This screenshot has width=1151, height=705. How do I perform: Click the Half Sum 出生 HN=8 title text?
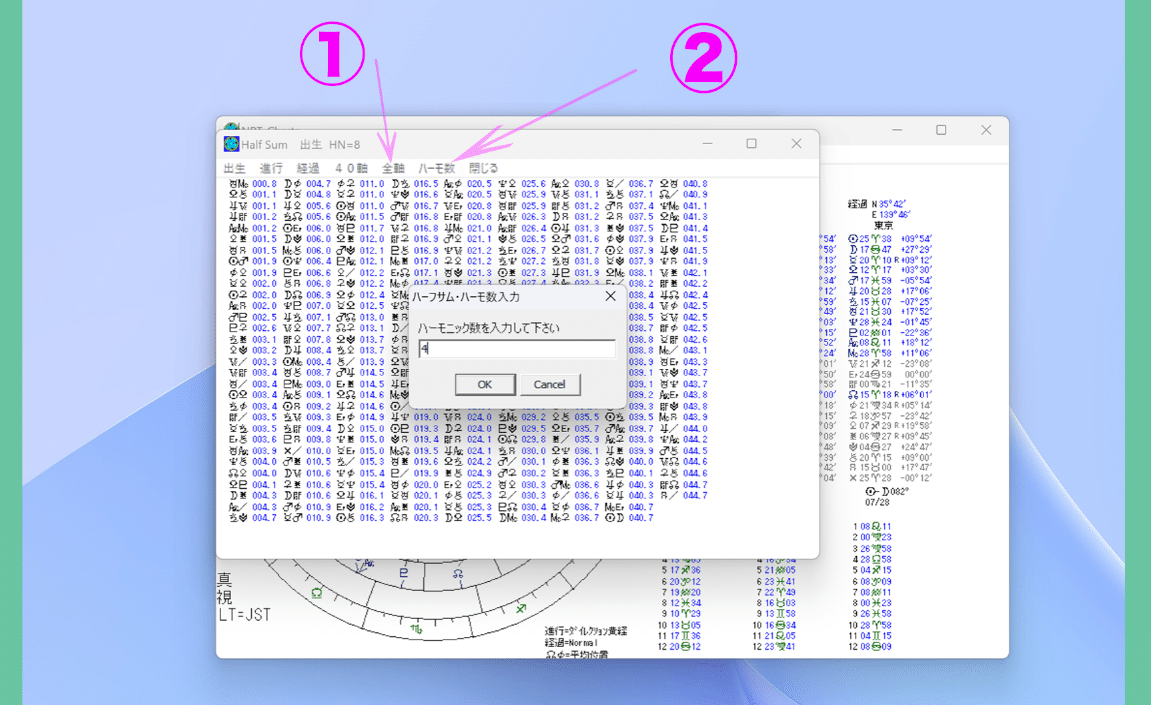click(301, 145)
